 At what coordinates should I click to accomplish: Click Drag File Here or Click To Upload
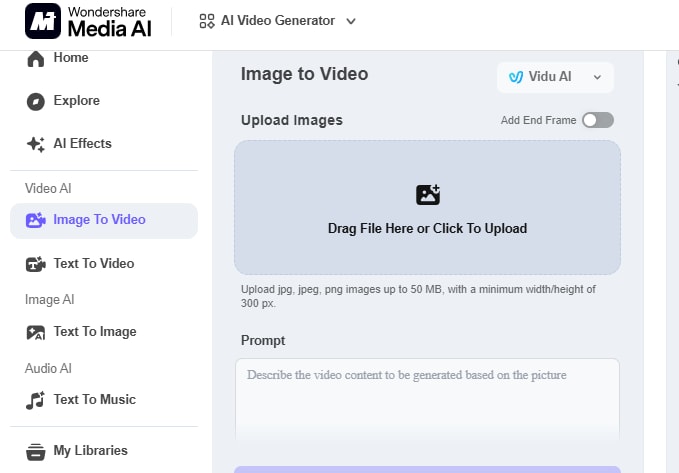pyautogui.click(x=427, y=228)
